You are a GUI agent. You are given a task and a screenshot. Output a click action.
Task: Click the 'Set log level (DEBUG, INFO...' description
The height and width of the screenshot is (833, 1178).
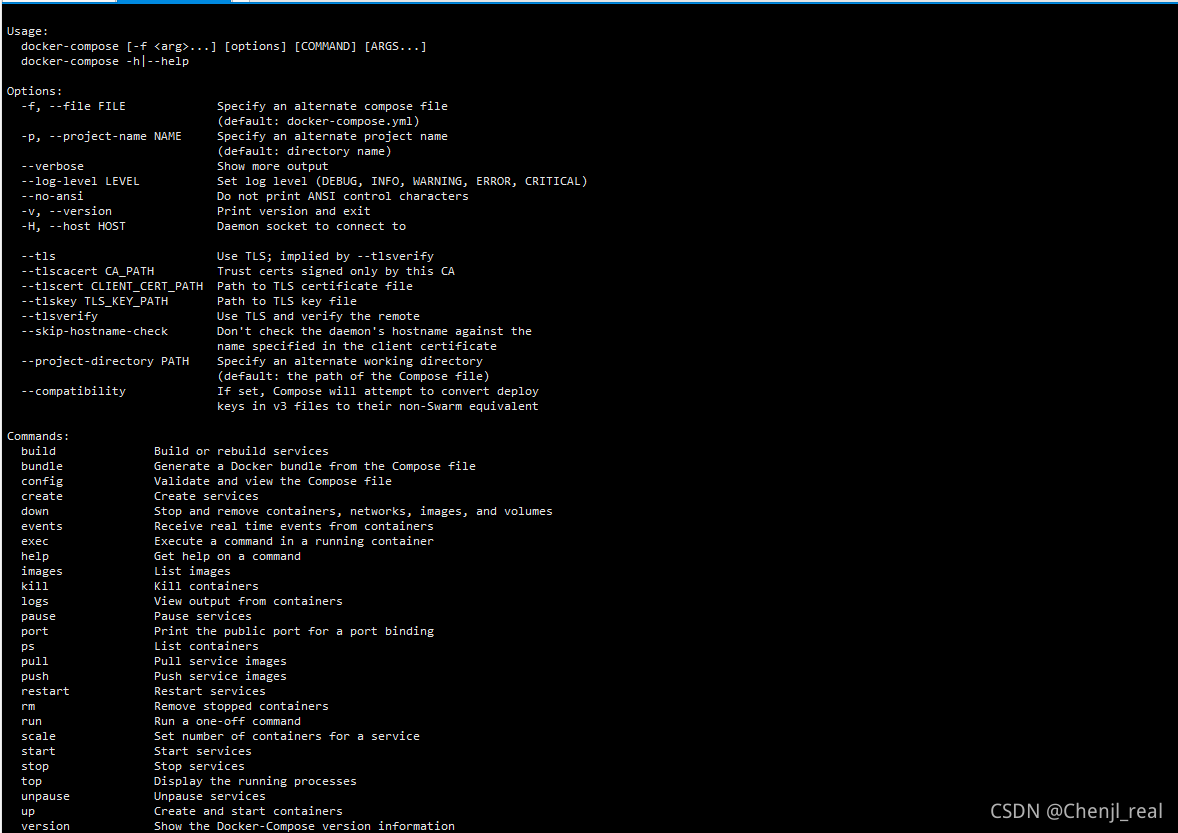(403, 182)
